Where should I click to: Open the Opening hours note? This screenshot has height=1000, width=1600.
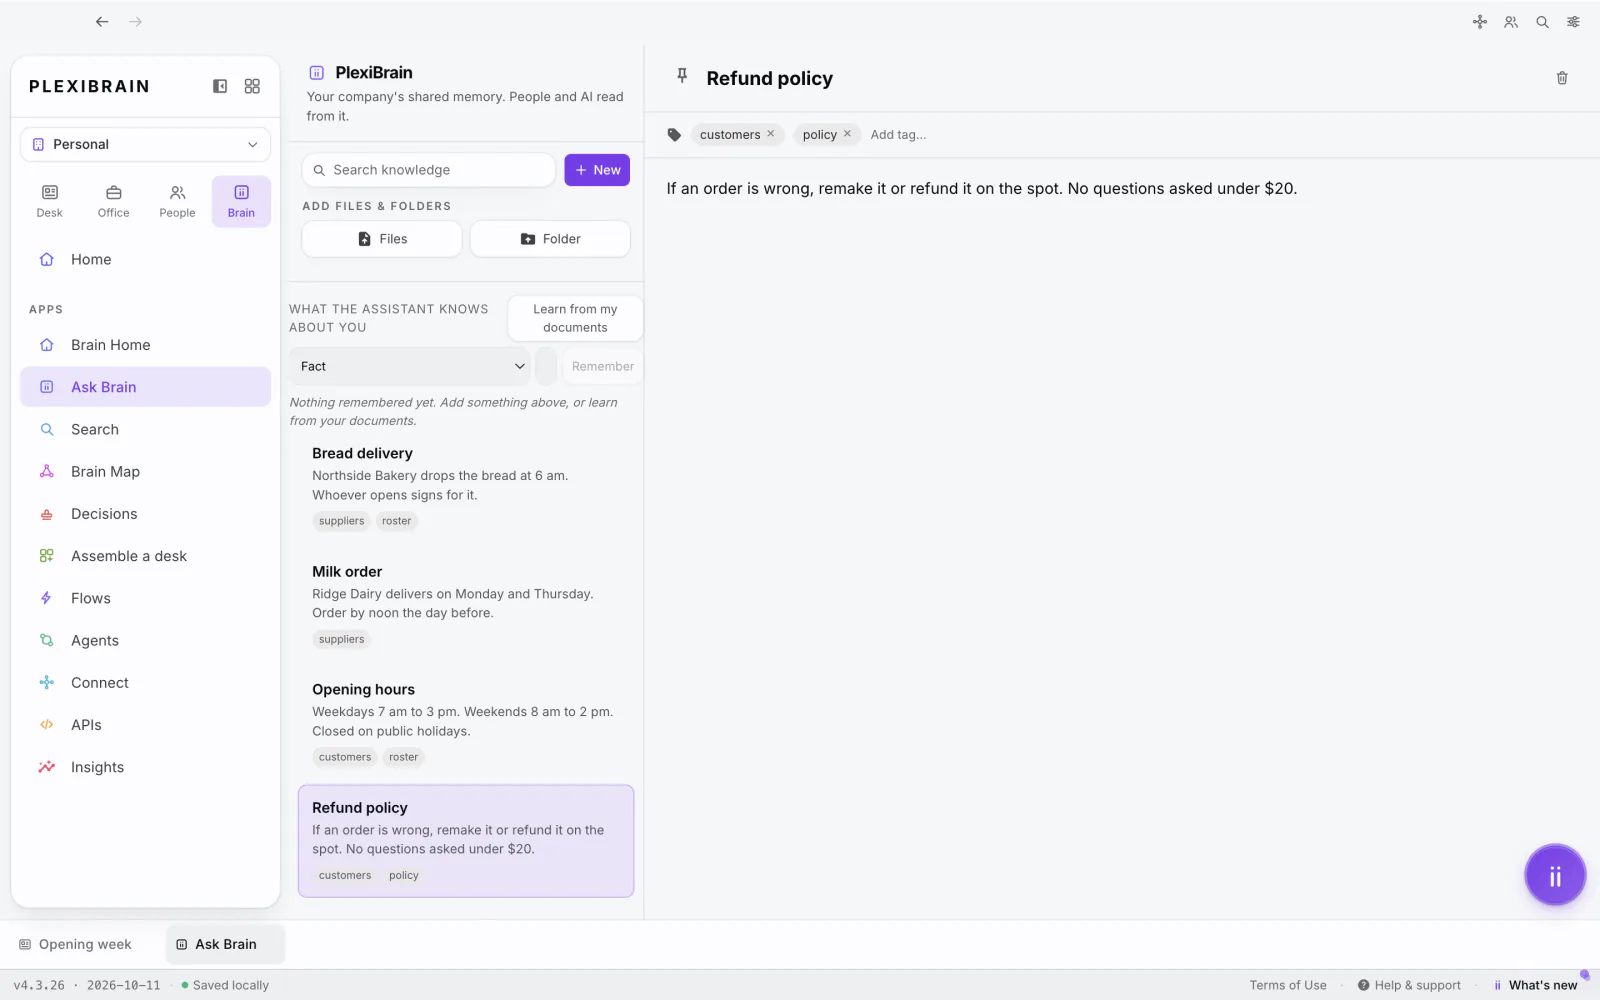pos(466,723)
